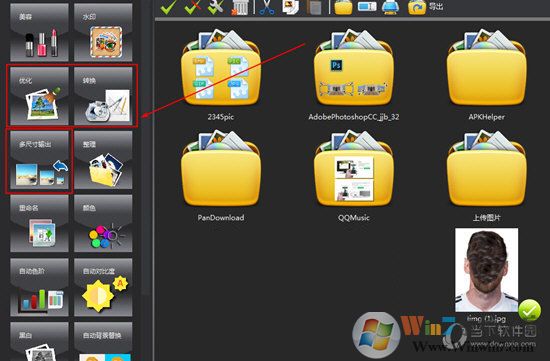Open the 颜色 (Color) tool tile
Image resolution: width=550 pixels, height=361 pixels.
(103, 223)
